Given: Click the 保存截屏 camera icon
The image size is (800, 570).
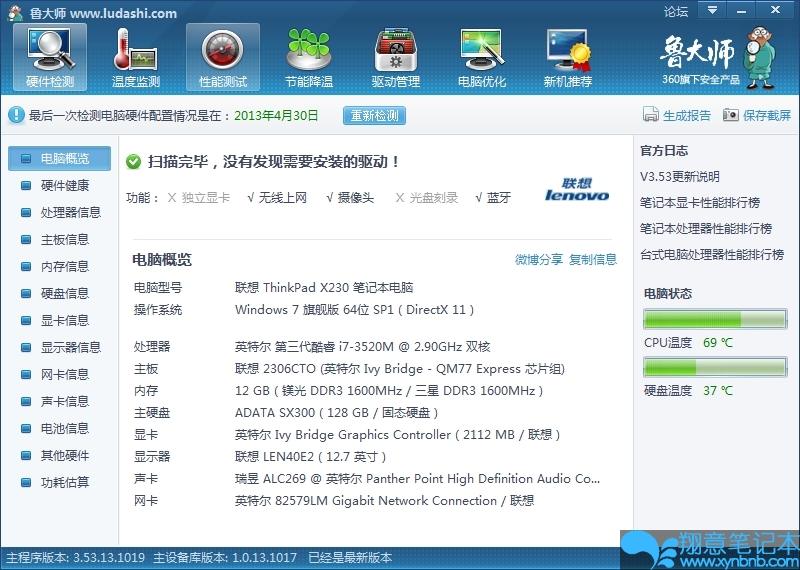Looking at the screenshot, I should (x=731, y=115).
